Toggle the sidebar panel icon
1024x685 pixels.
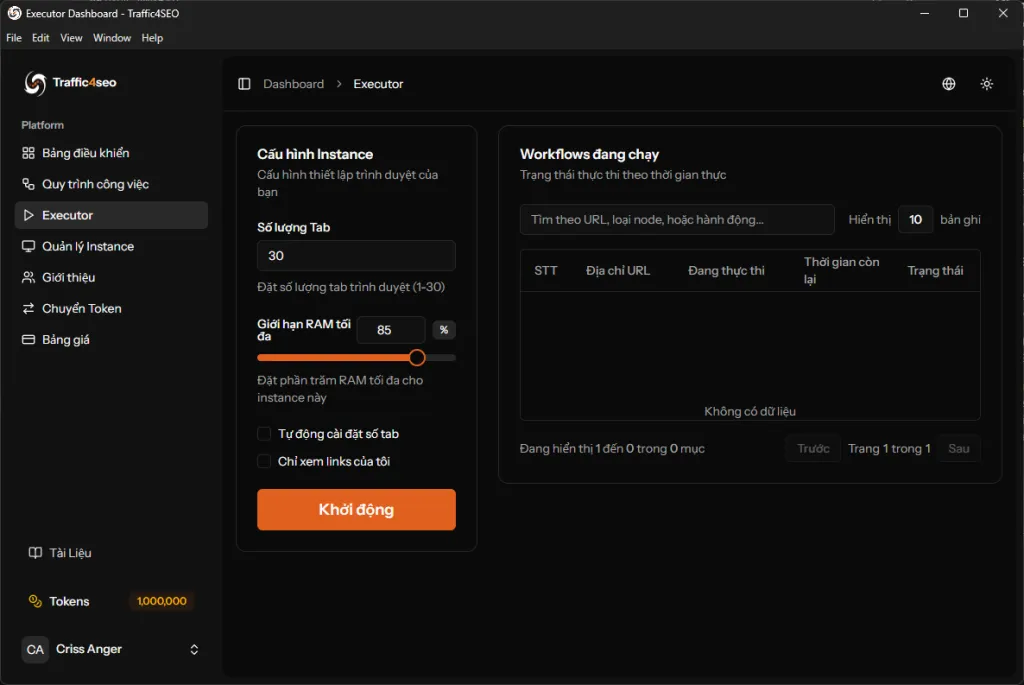coord(244,84)
